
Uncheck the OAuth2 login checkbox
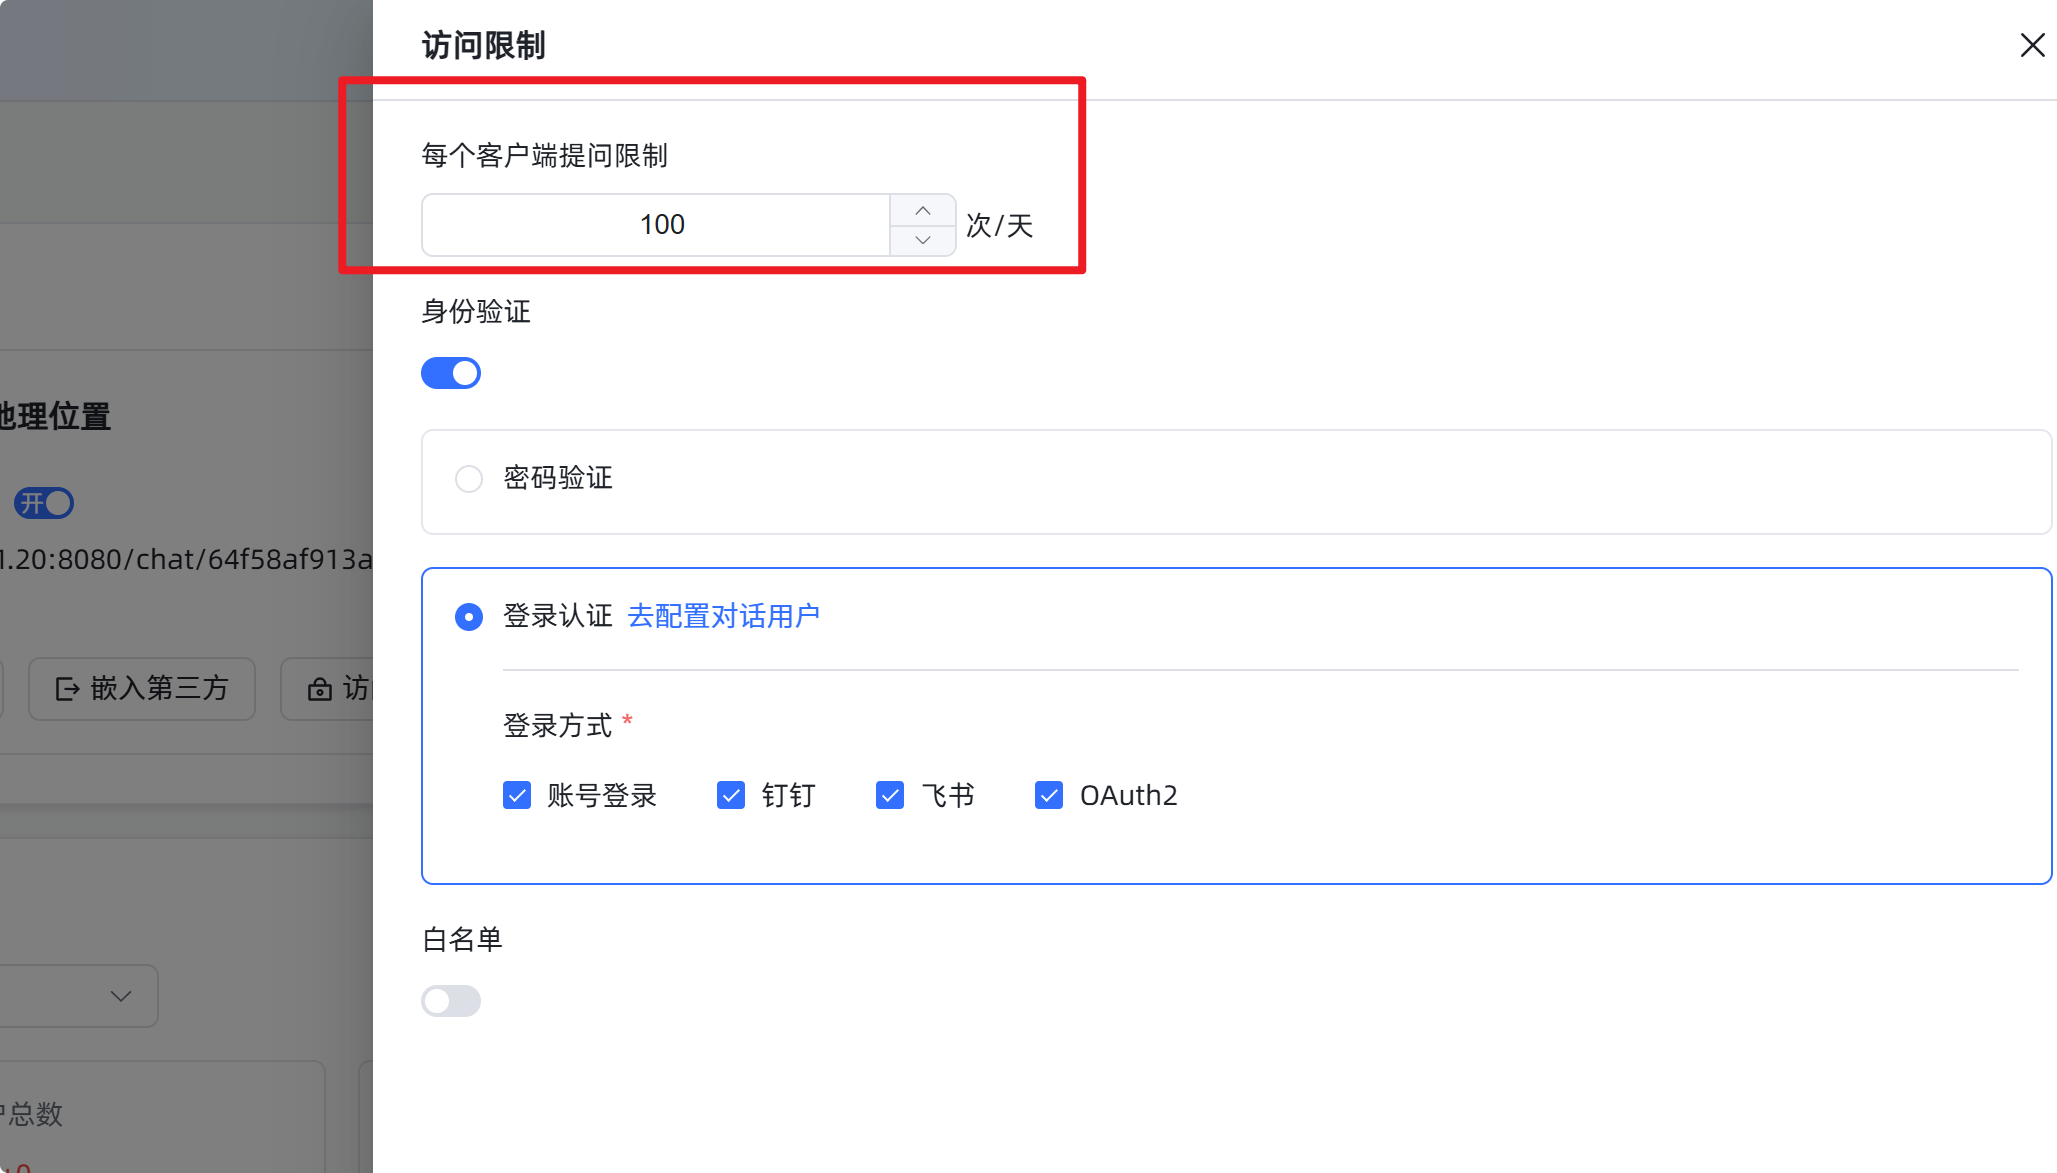click(x=1049, y=796)
